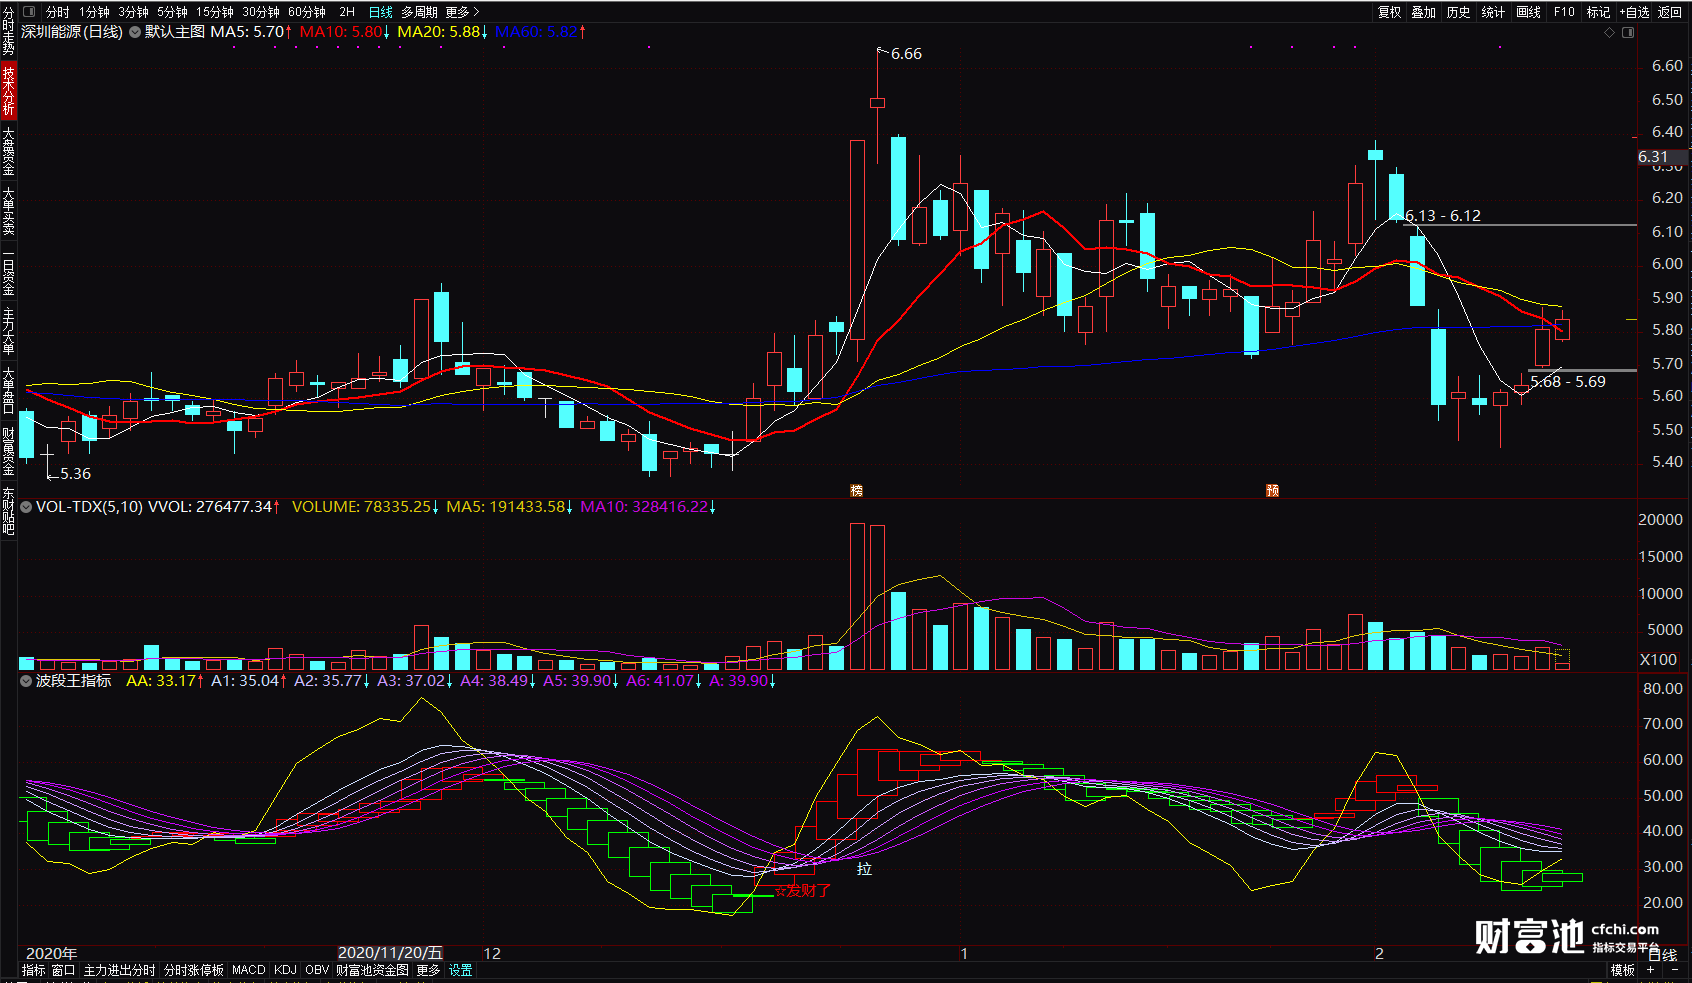Select the 日线 daily chart tab
1692x983 pixels.
[x=381, y=12]
